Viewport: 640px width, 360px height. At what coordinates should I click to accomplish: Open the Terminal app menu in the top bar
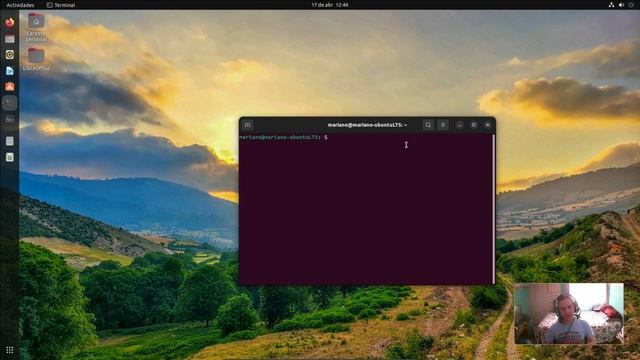pos(61,5)
